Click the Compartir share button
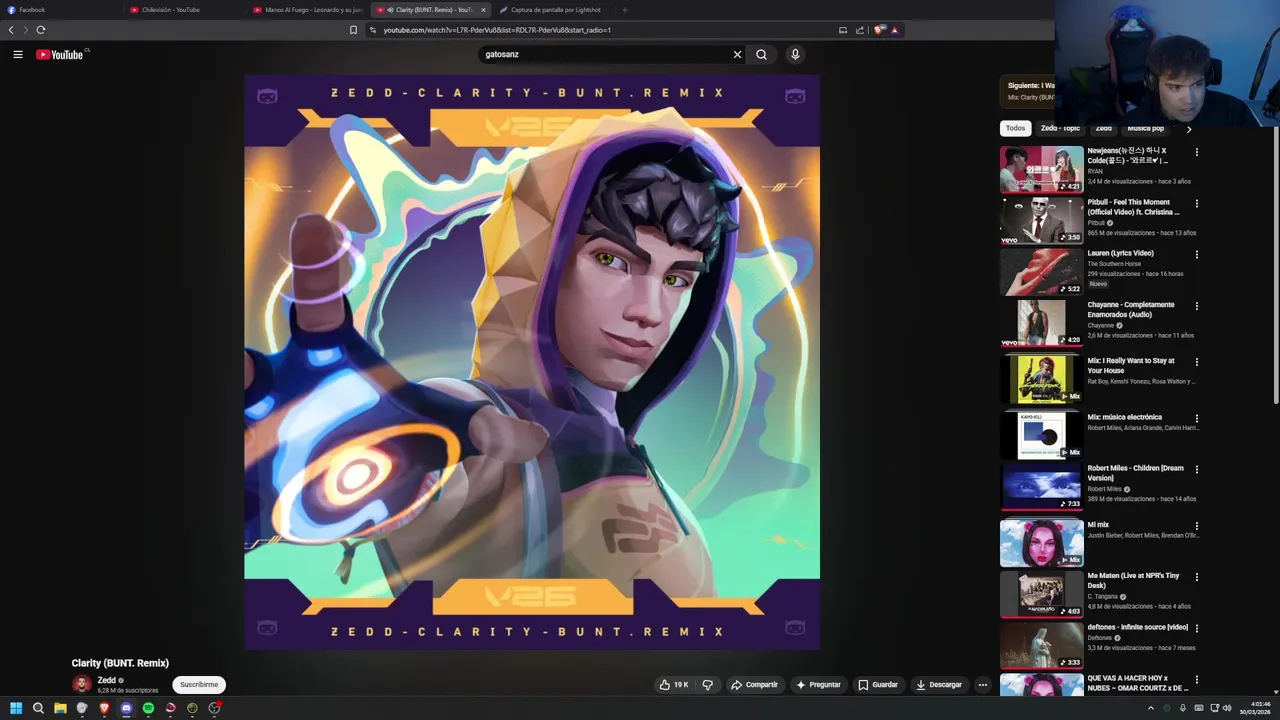Screen dimensions: 1280x720 [754, 685]
